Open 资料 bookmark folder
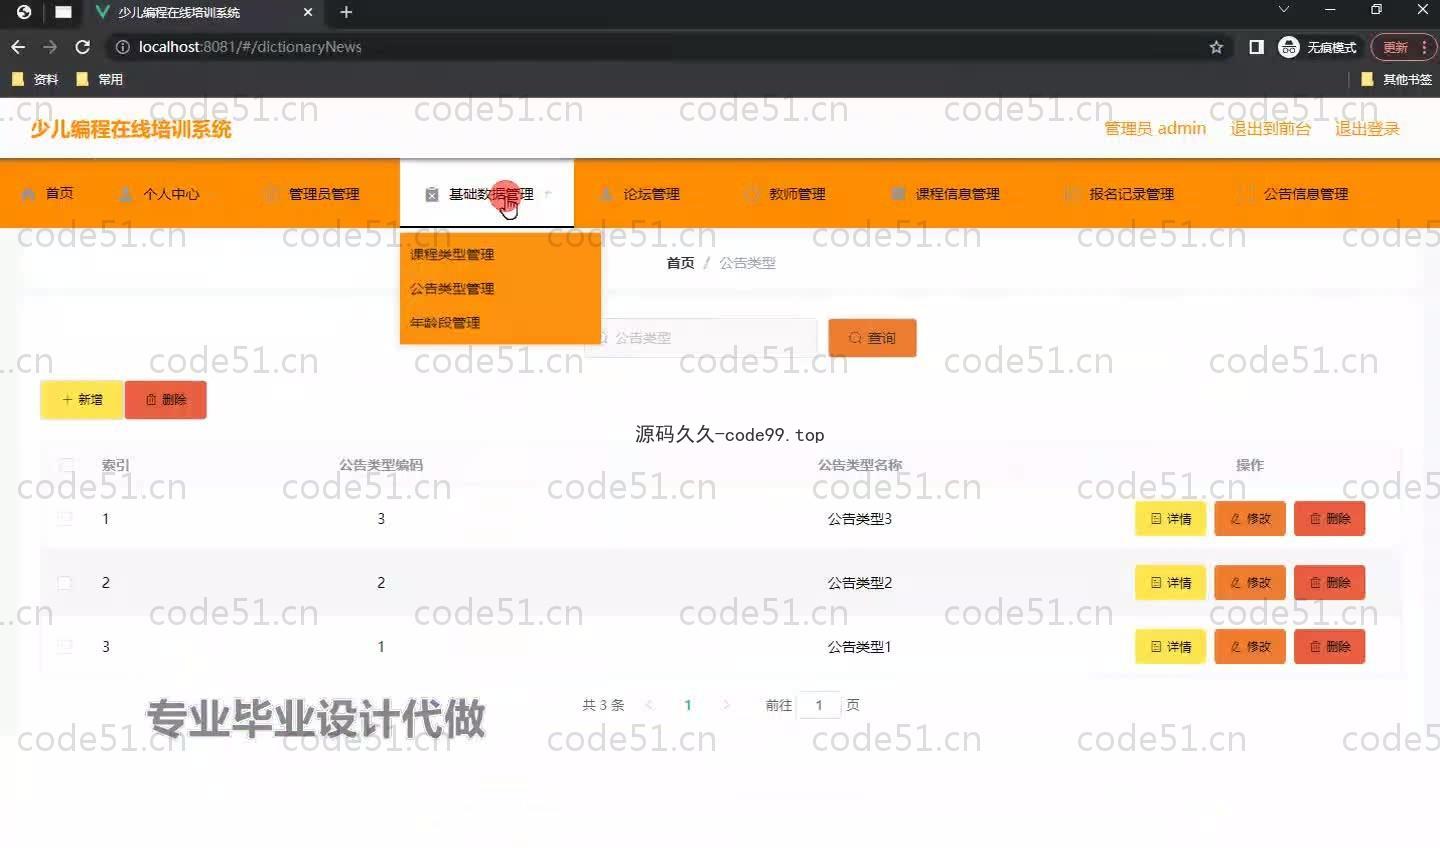The height and width of the screenshot is (848, 1440). (x=35, y=79)
